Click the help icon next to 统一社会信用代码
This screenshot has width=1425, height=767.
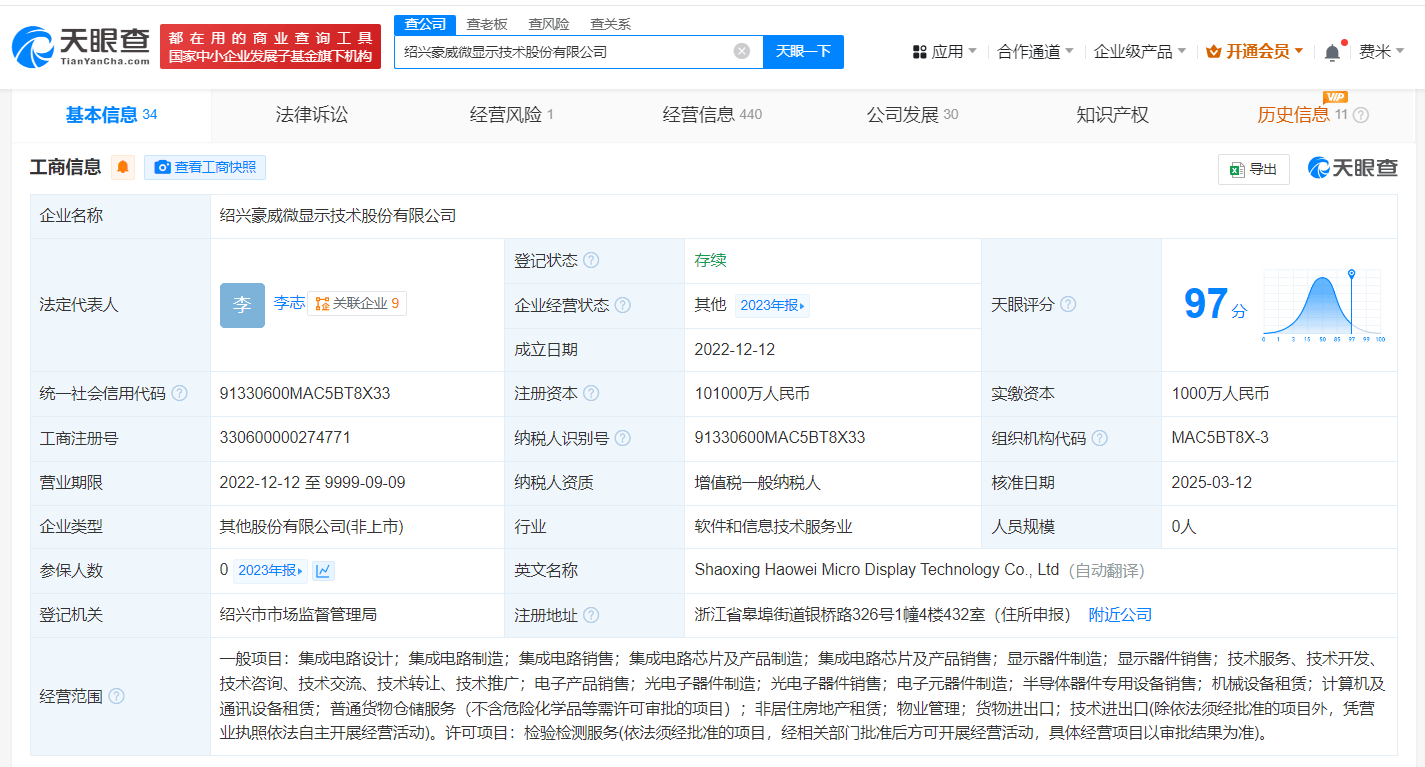pos(179,394)
